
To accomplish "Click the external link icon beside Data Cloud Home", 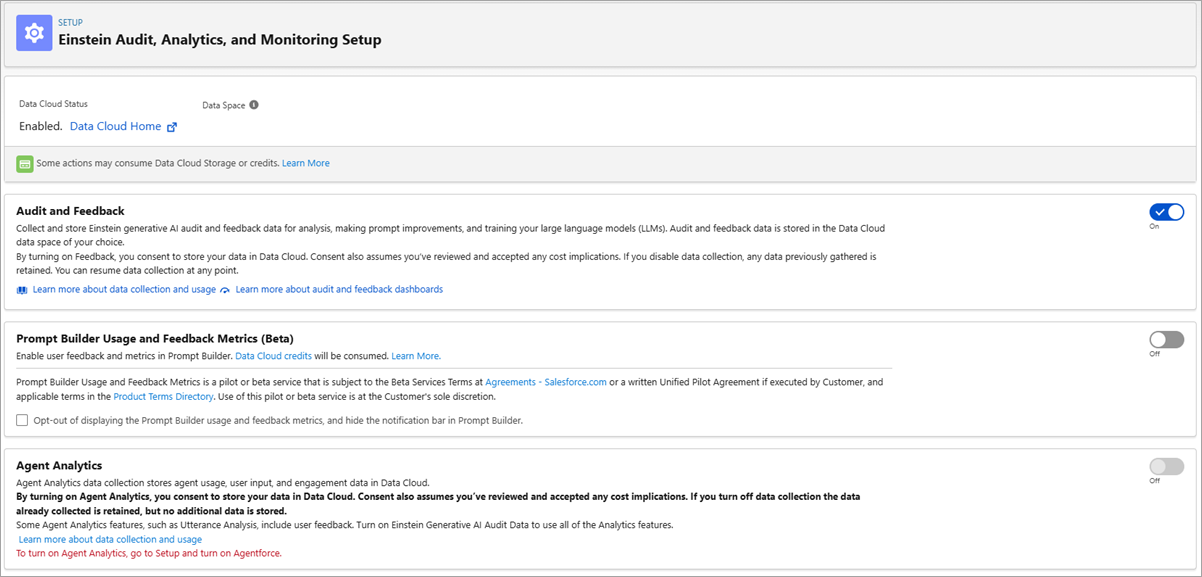I will pyautogui.click(x=170, y=125).
